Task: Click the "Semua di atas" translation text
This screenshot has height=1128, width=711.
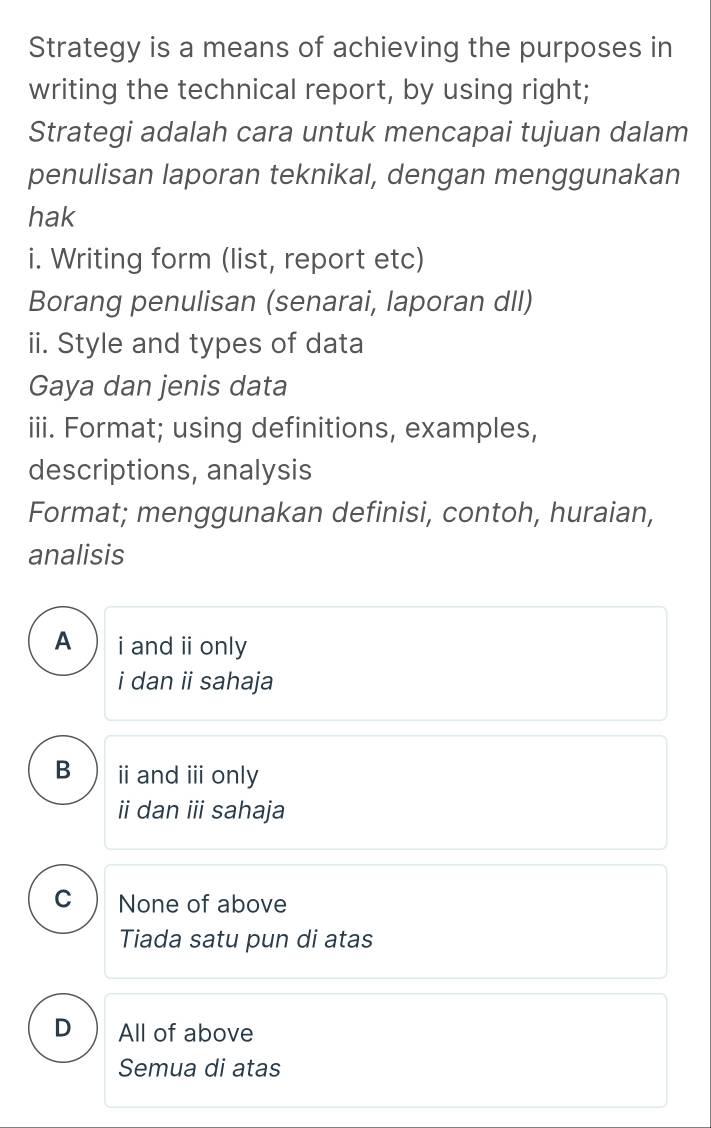Action: tap(199, 1068)
